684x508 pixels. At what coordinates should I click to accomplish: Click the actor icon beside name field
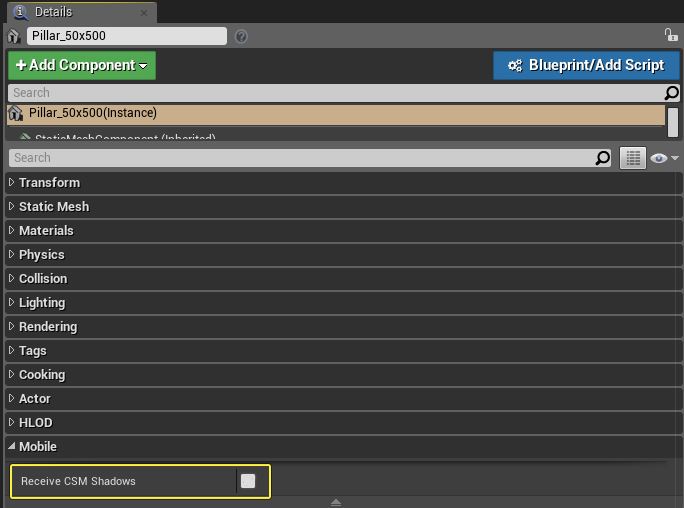tap(14, 36)
